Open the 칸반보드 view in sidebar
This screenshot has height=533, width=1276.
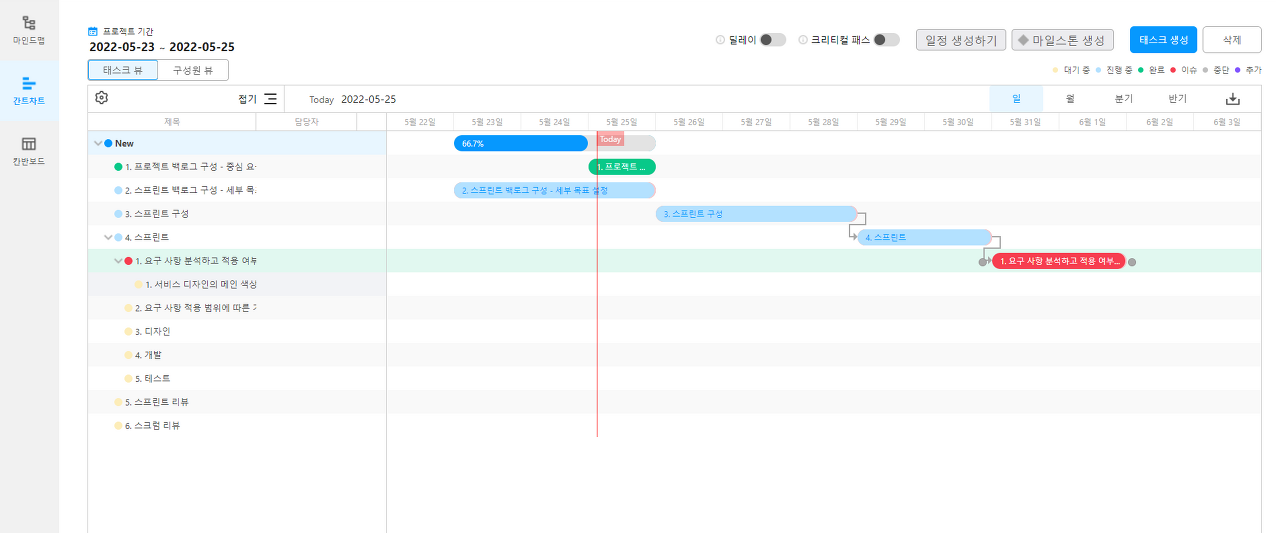pyautogui.click(x=29, y=151)
